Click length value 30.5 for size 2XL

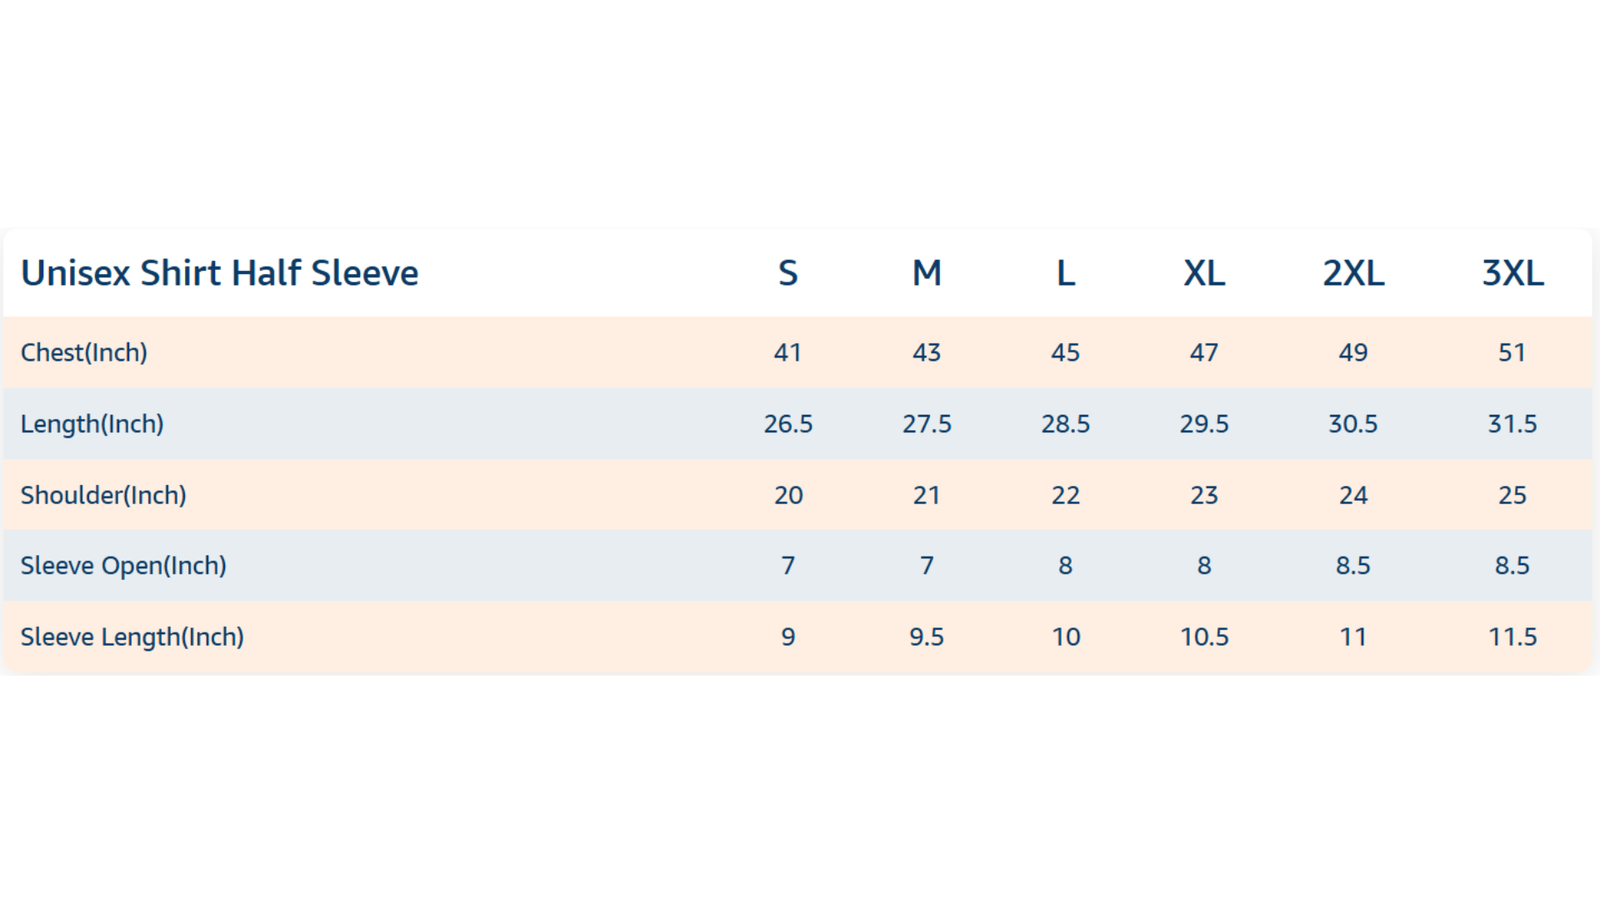1353,424
